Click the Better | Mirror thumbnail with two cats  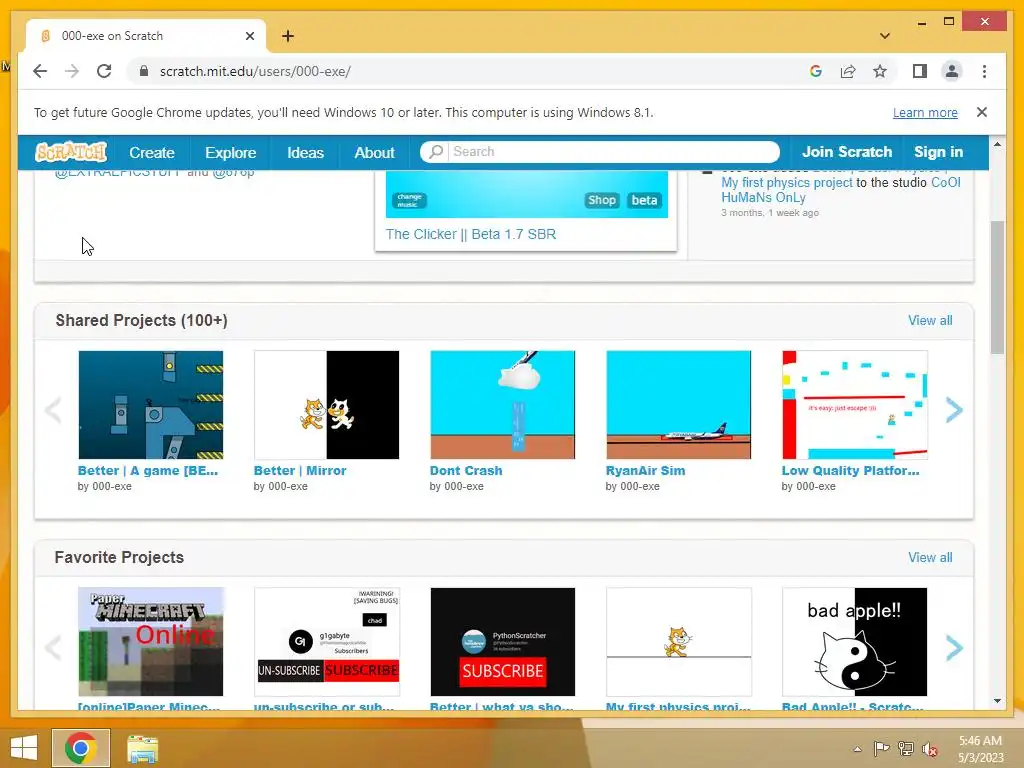tap(327, 404)
